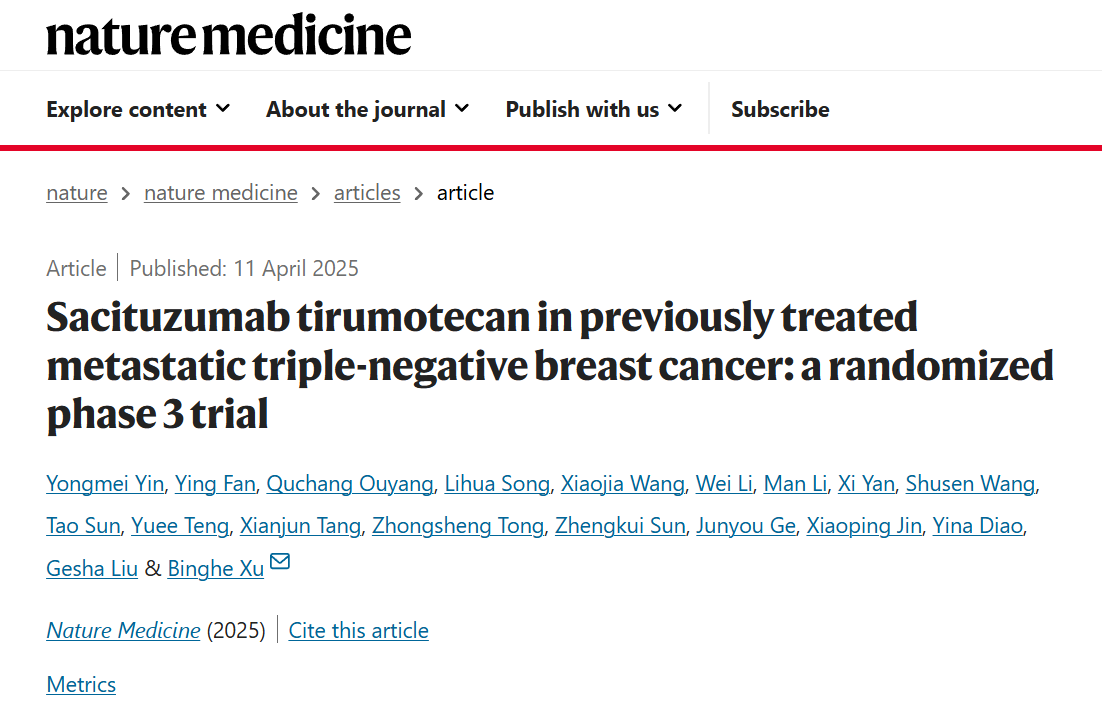The width and height of the screenshot is (1102, 715).
Task: Click the email envelope icon beside Binghe Xu
Action: (x=280, y=561)
